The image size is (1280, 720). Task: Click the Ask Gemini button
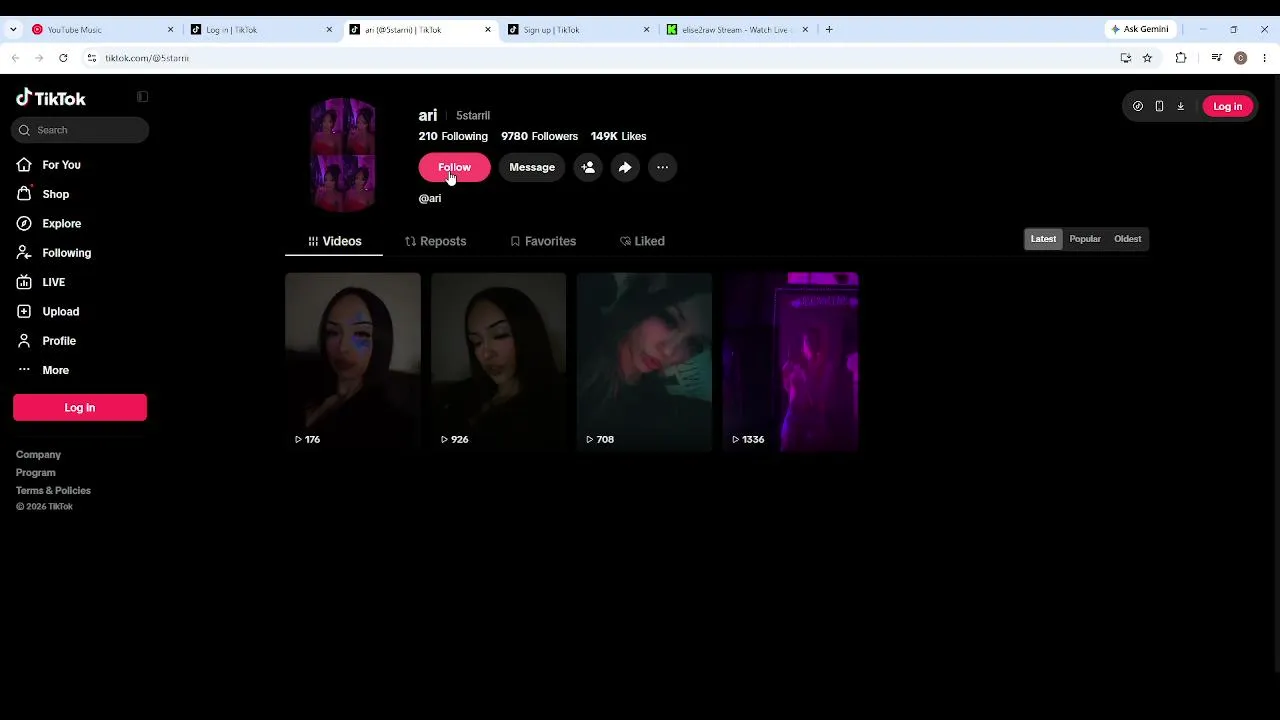(1140, 30)
